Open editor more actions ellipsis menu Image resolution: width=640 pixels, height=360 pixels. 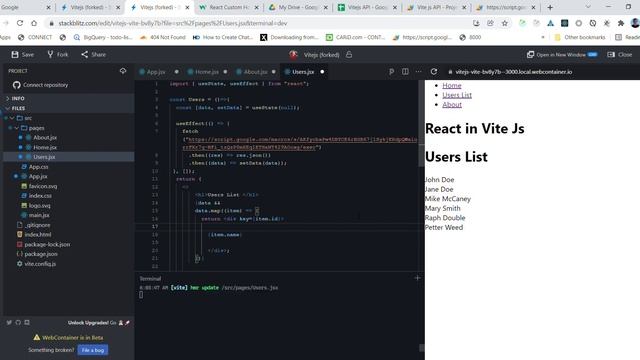(418, 71)
